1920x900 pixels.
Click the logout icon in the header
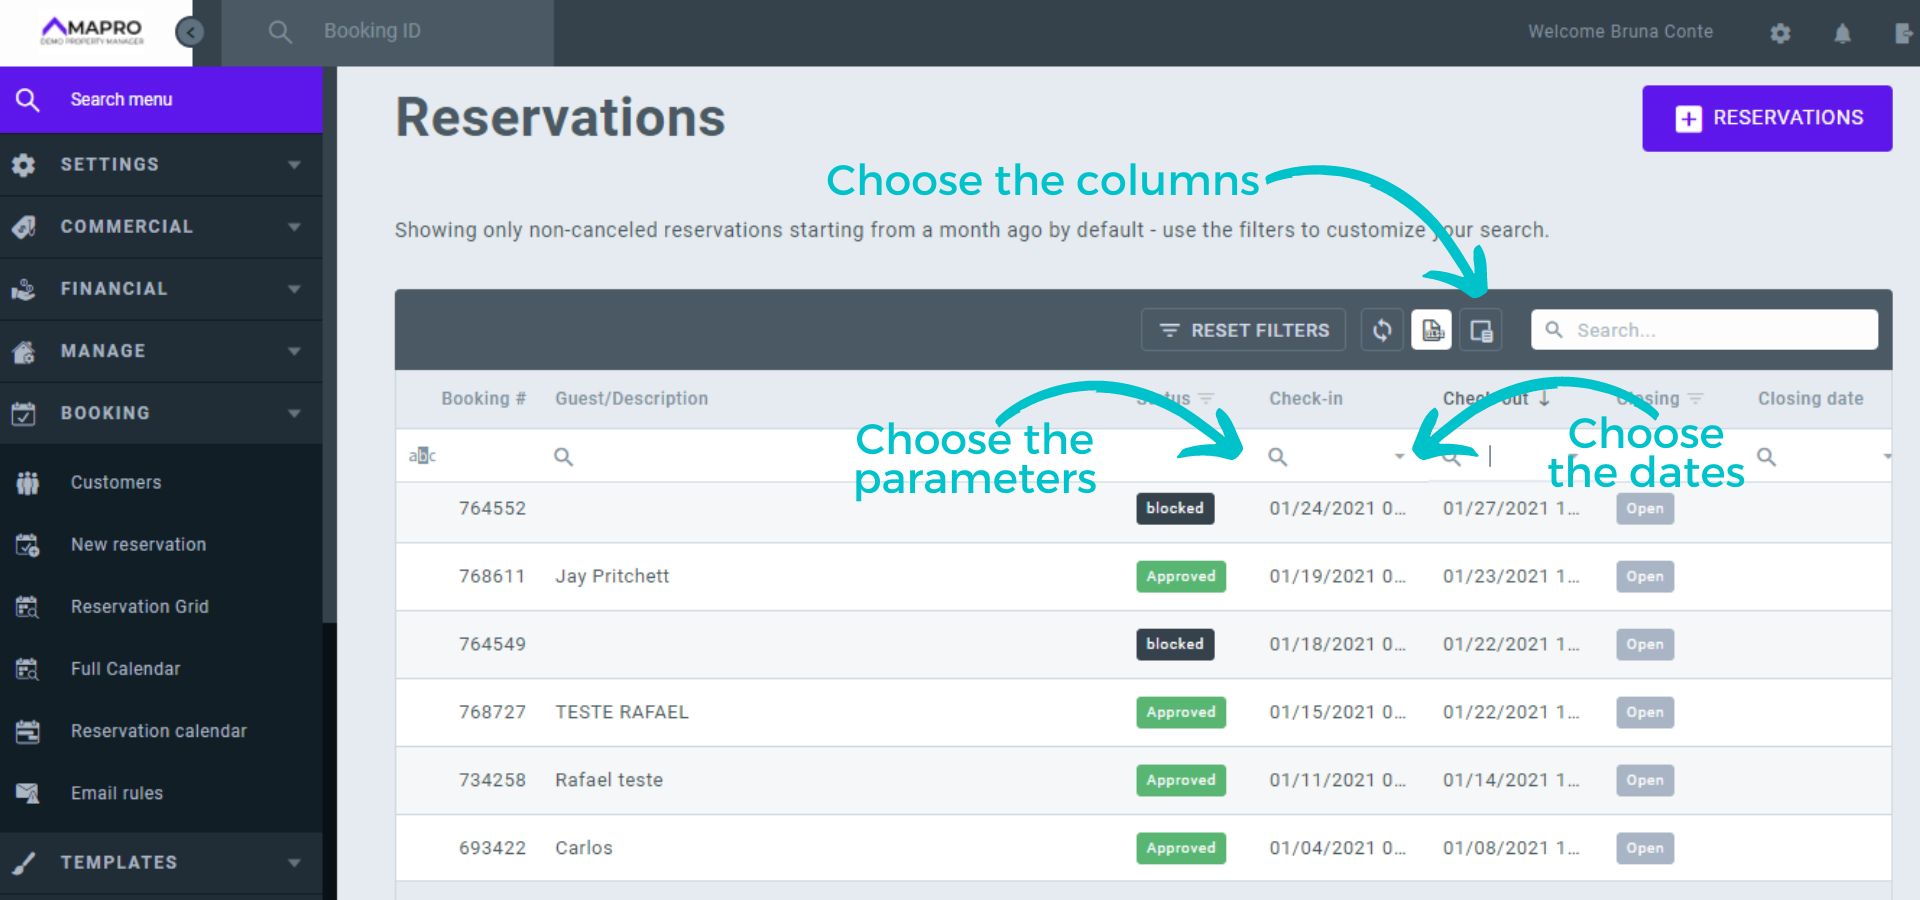pos(1903,33)
